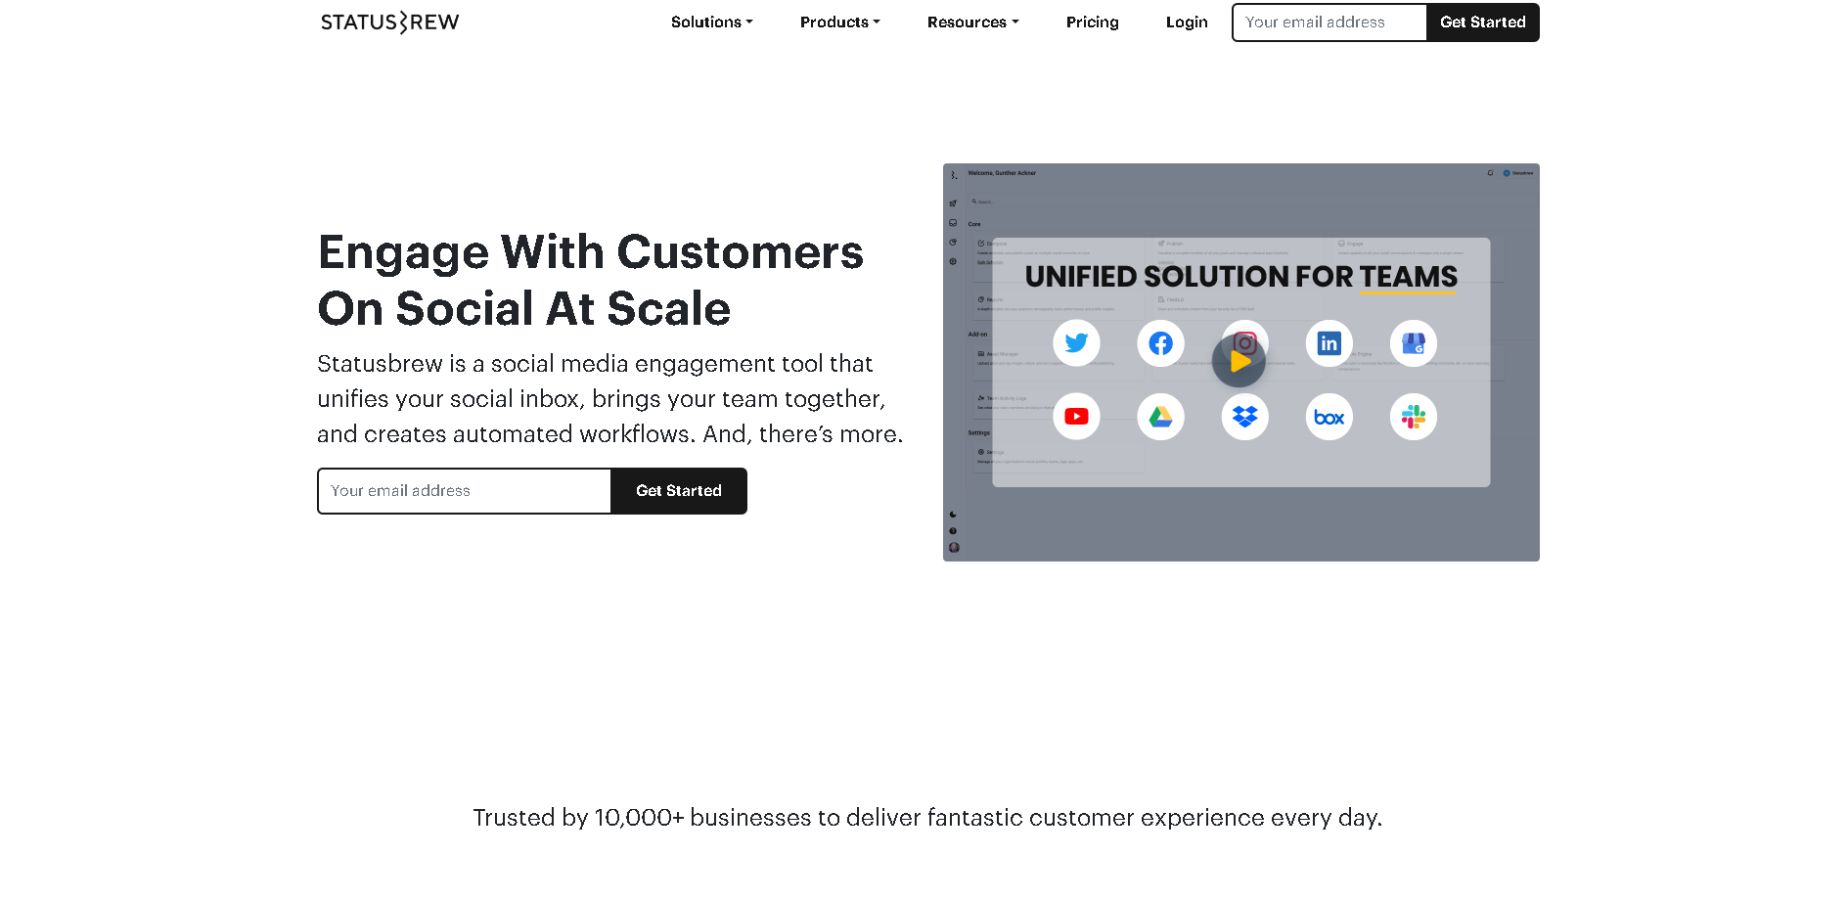Click the Slack icon in video
The height and width of the screenshot is (899, 1848).
click(x=1413, y=416)
